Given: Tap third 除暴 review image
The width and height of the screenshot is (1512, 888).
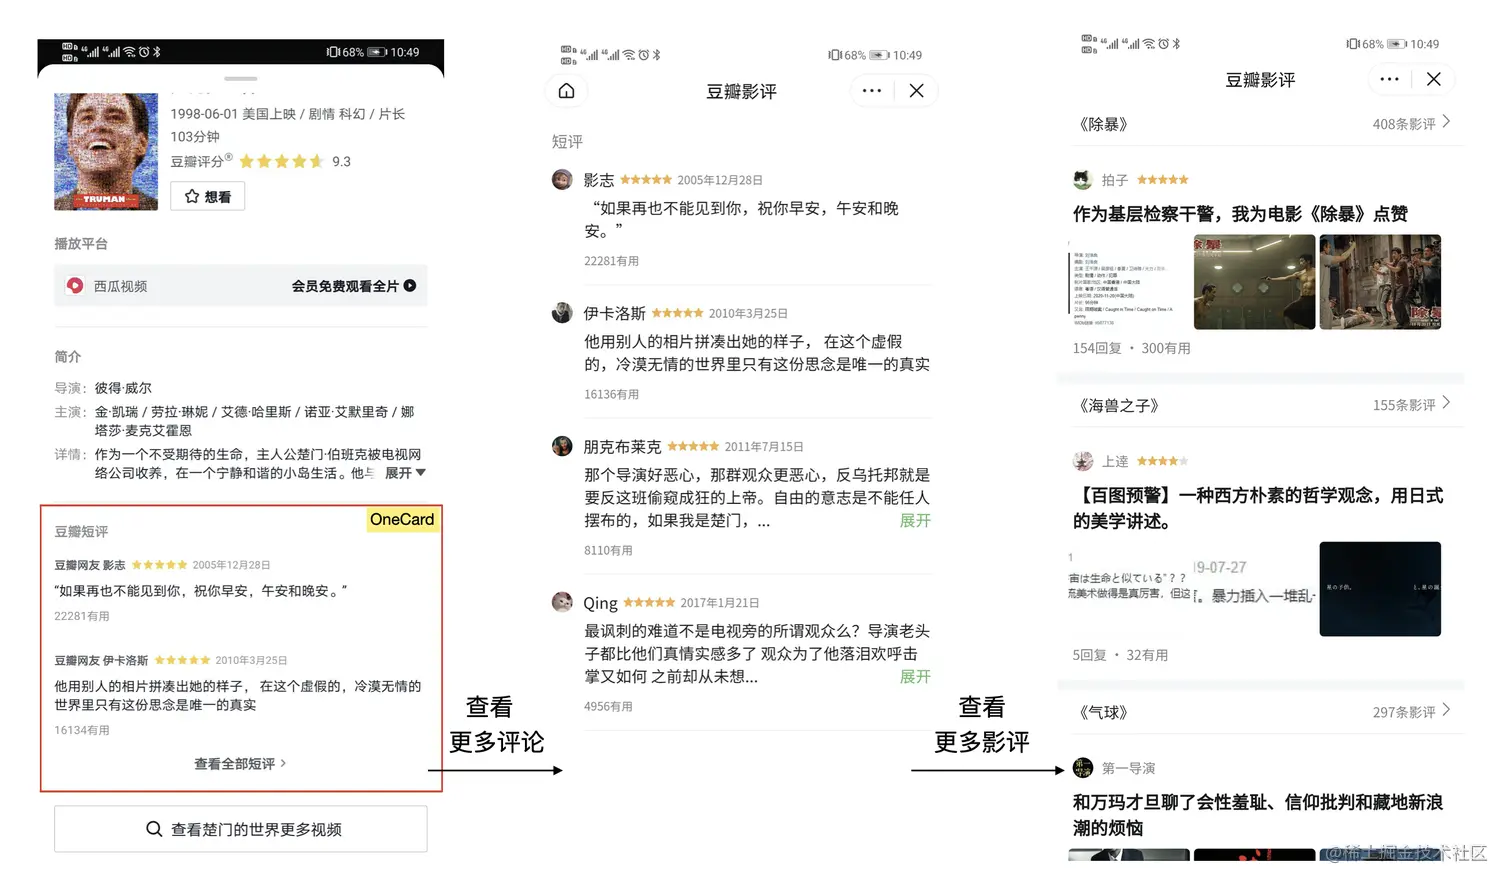Looking at the screenshot, I should coord(1380,282).
